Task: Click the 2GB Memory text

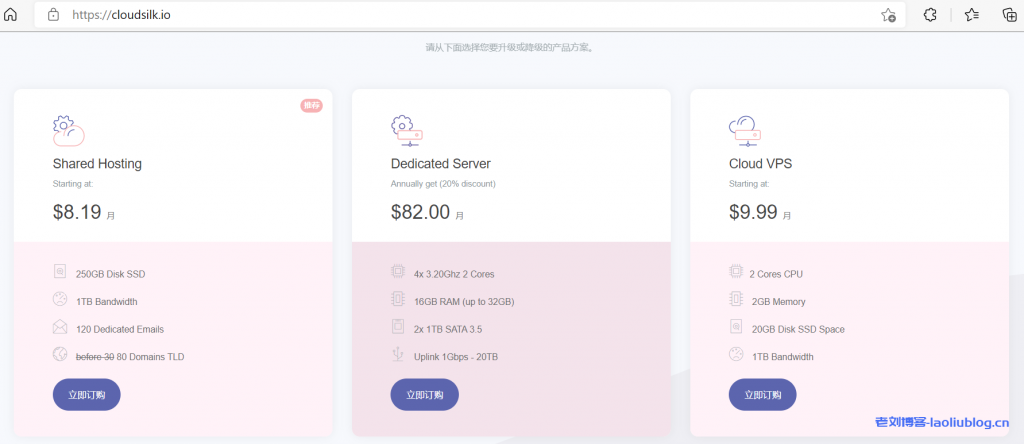Action: 778,302
